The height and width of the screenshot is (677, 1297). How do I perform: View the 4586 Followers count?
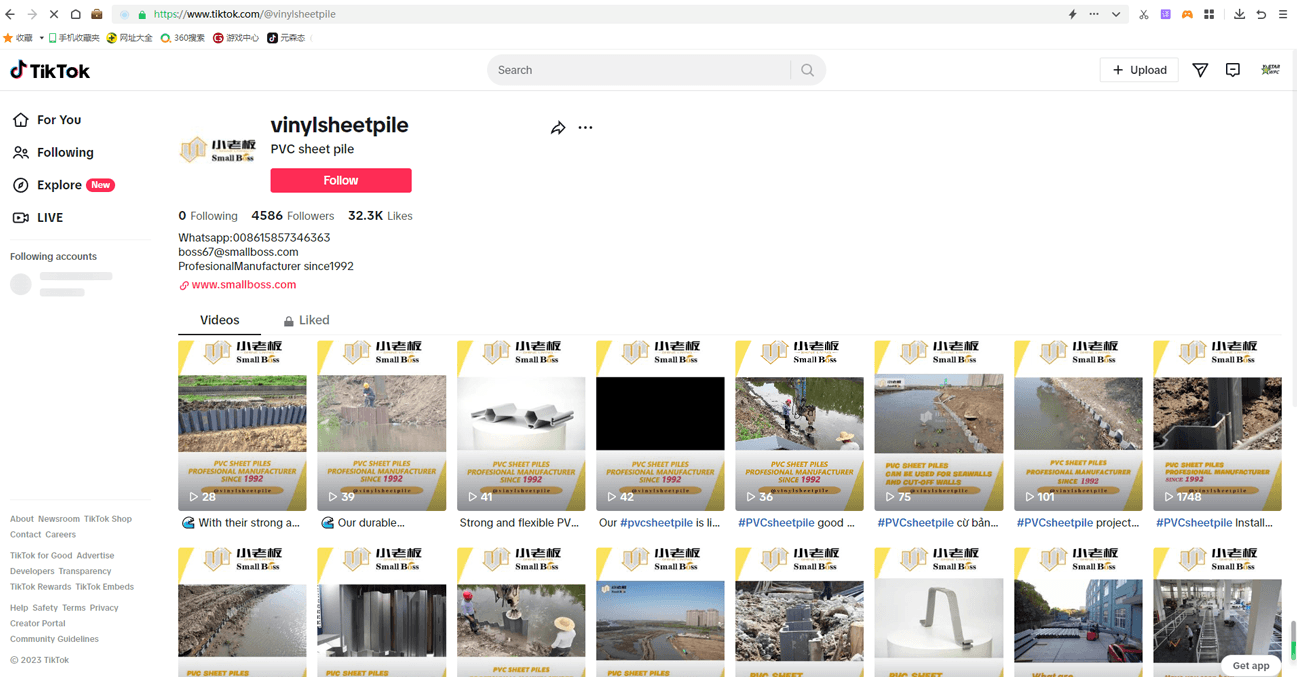pyautogui.click(x=293, y=216)
